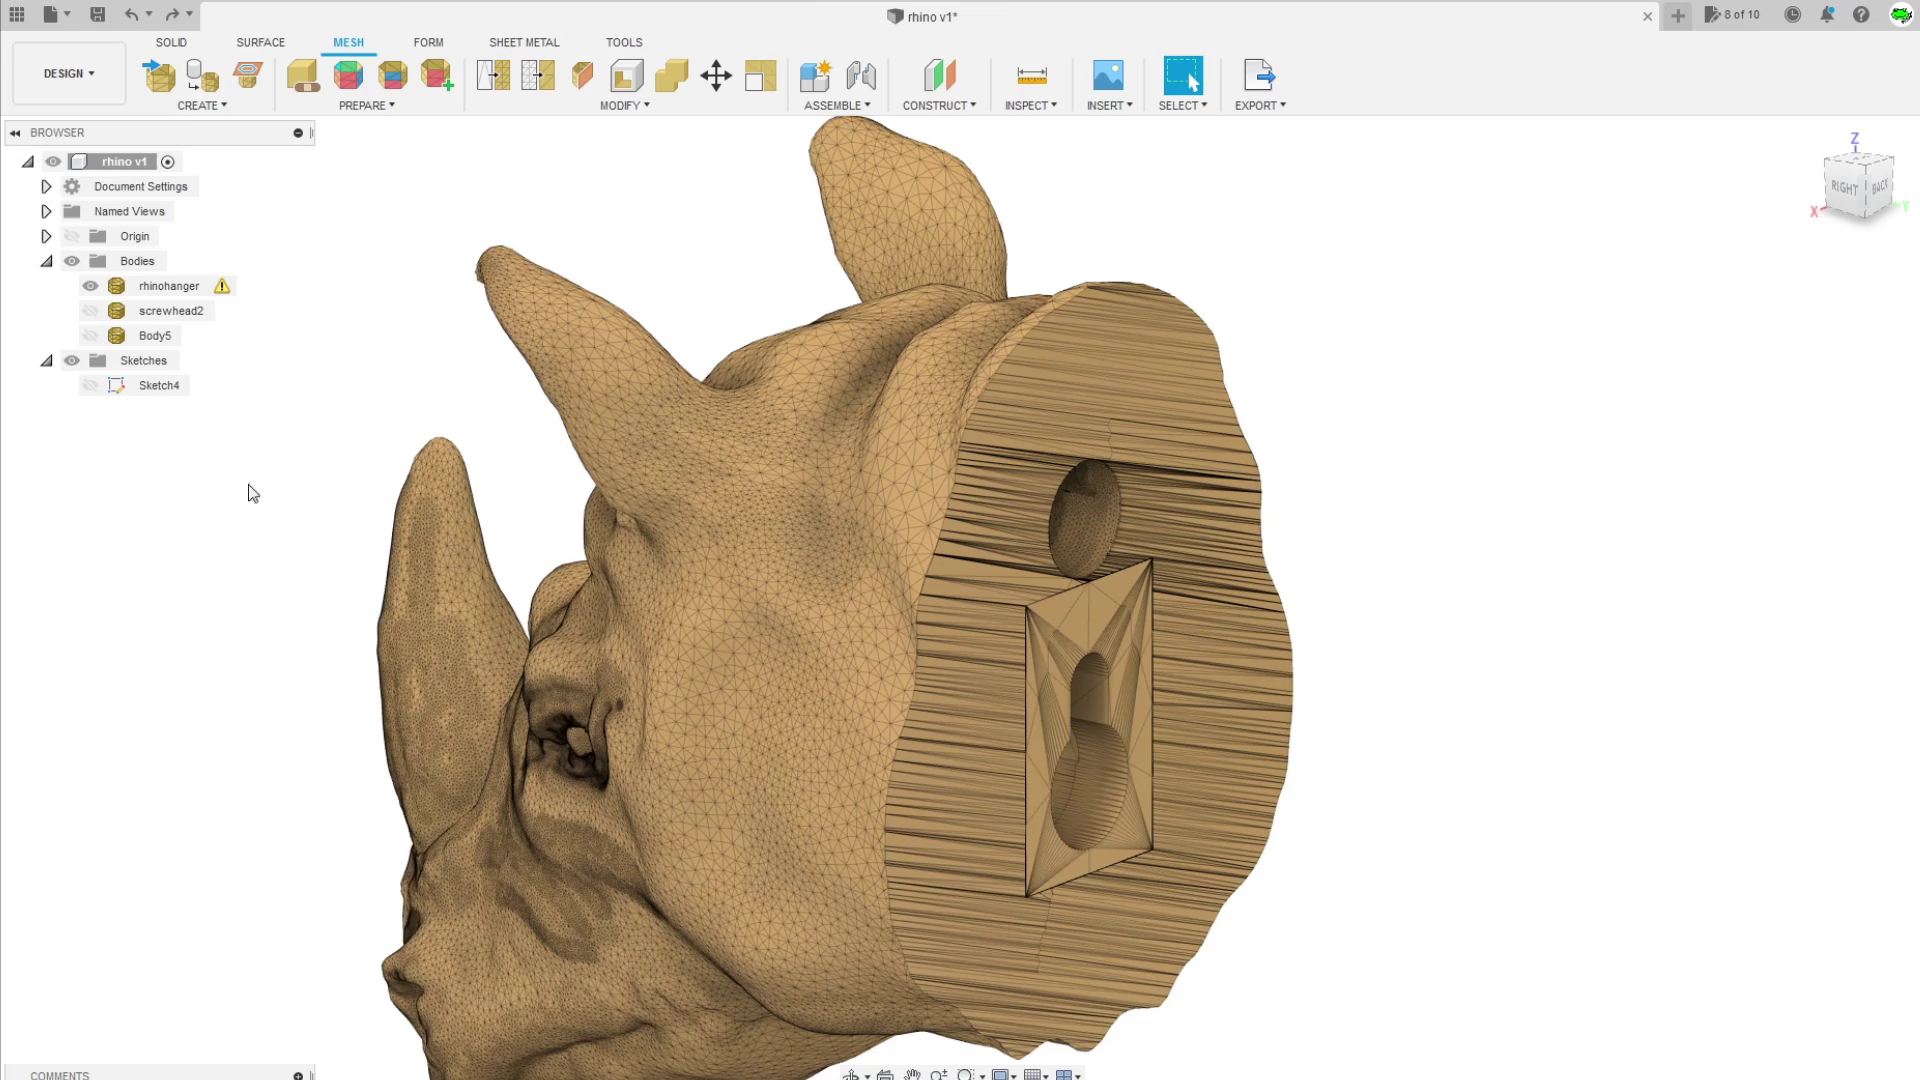
Task: Select the Plane Cut tool in Modify
Action: [x=583, y=75]
